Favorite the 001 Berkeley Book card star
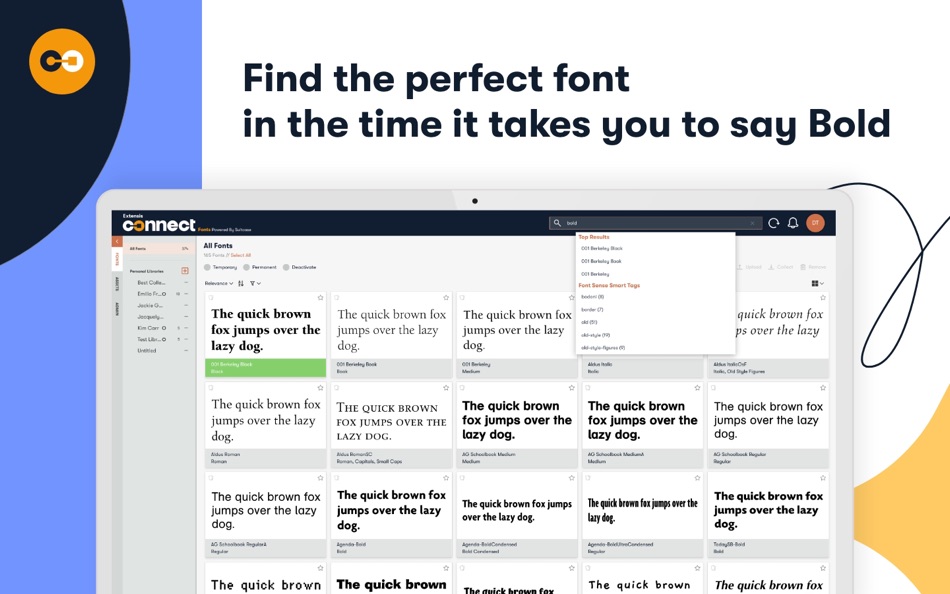Viewport: 950px width, 594px height. 446,298
